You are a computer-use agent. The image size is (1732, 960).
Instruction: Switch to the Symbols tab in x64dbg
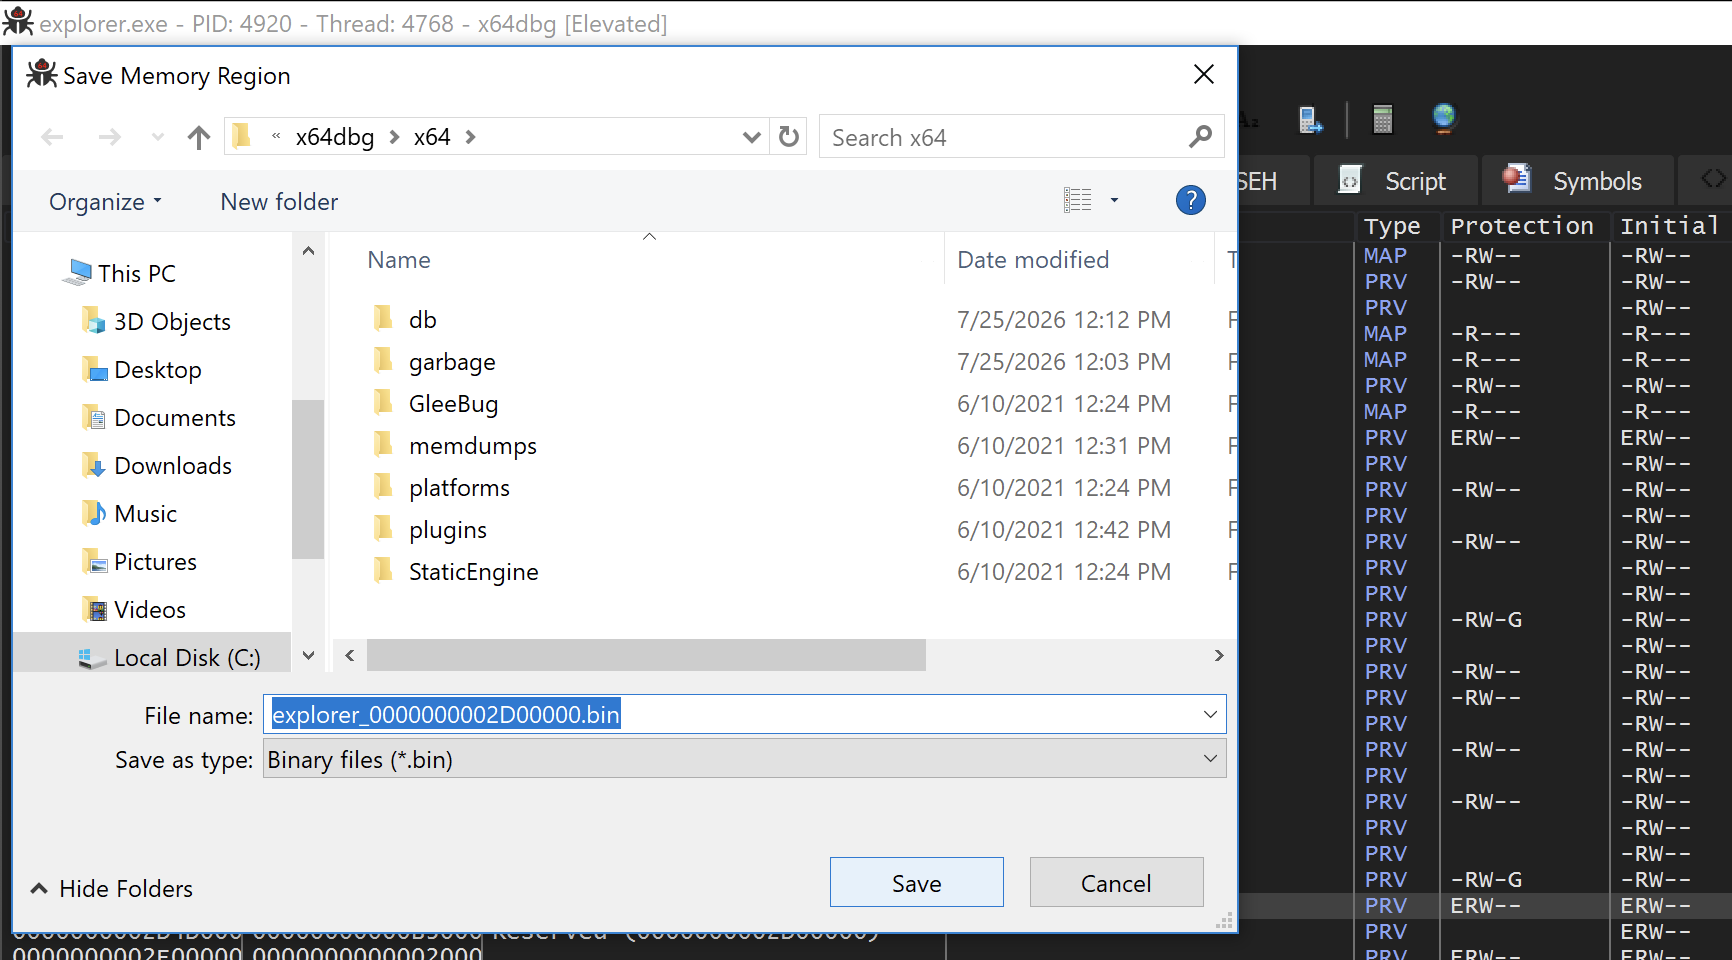click(1576, 181)
